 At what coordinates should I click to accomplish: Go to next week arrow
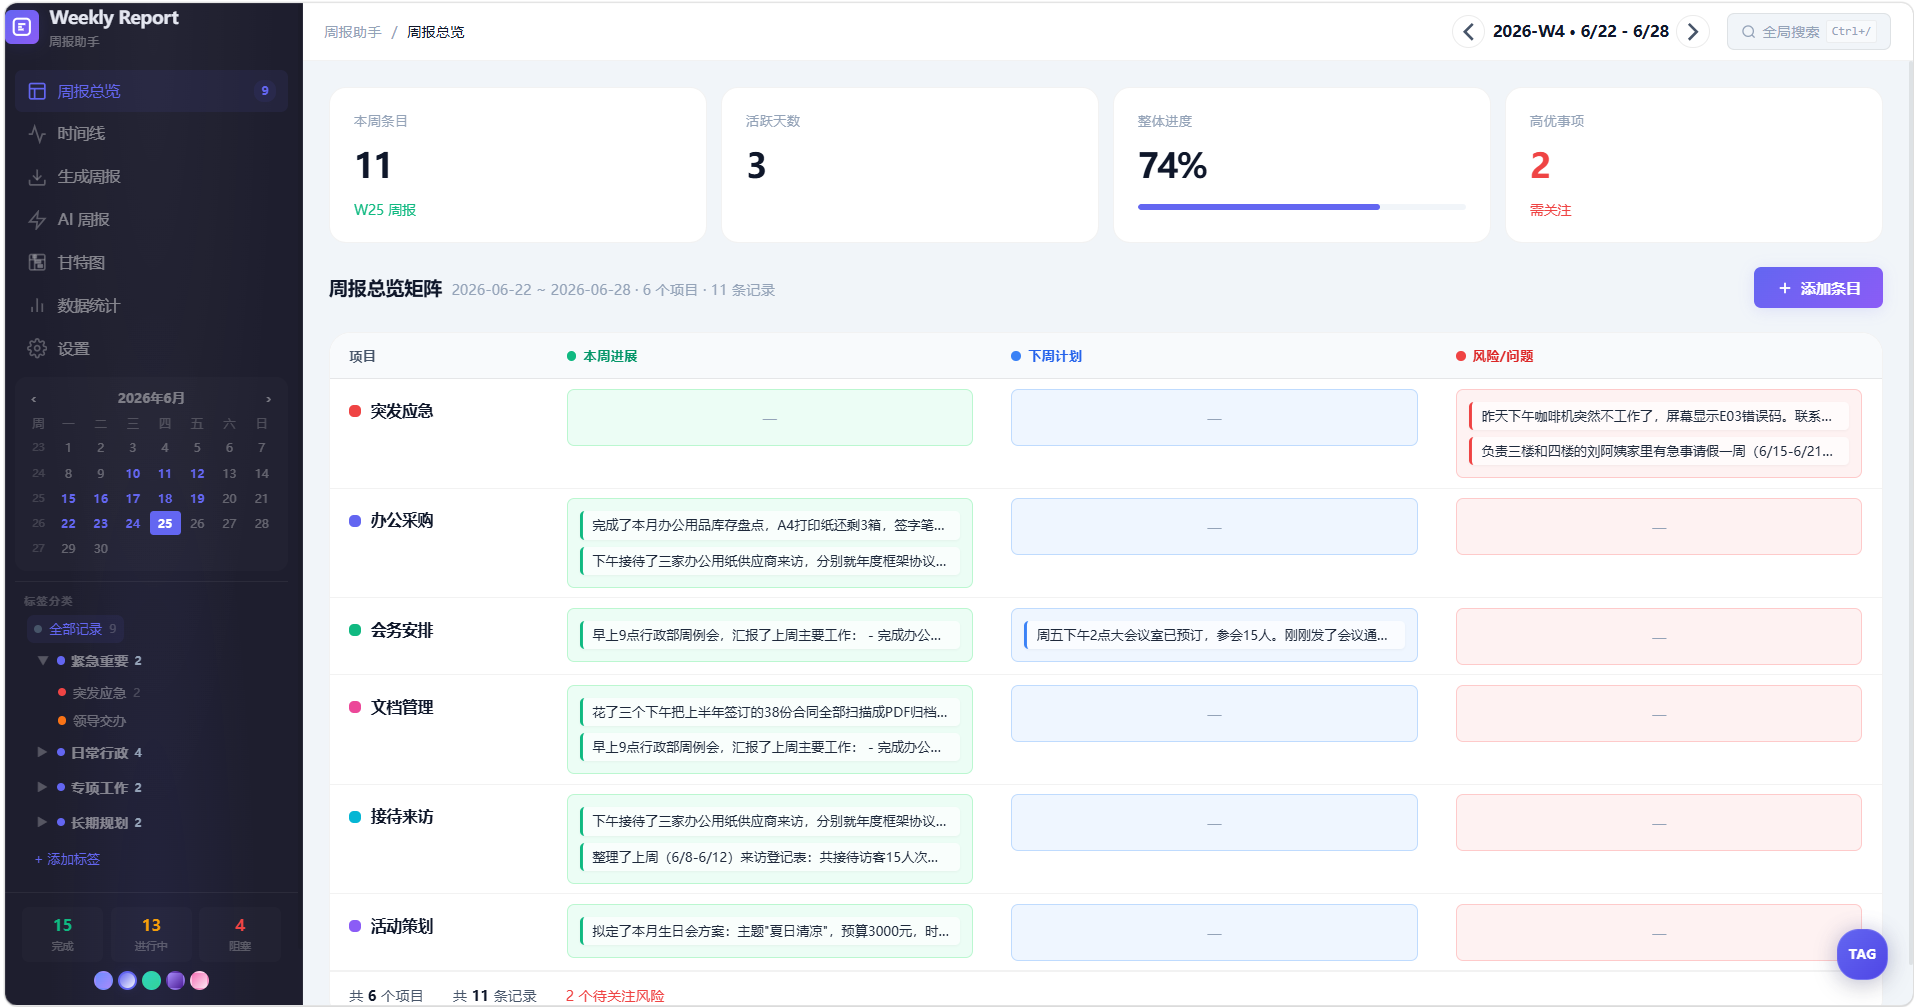coord(1693,32)
